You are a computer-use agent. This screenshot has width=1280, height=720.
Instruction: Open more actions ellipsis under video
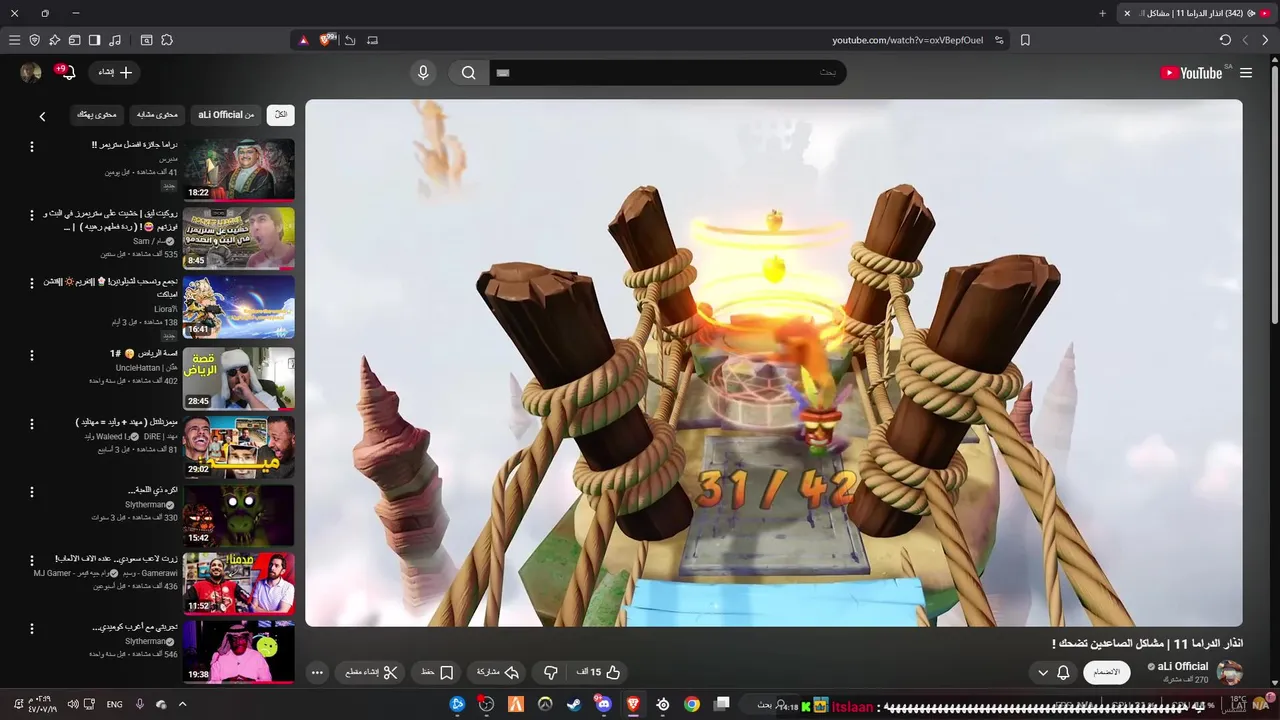coord(317,672)
